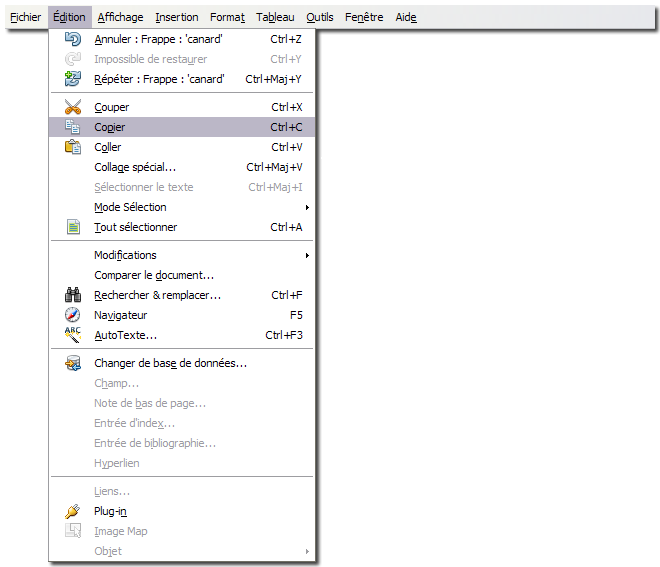Click the greyed Sélectionner le texte entry
The image size is (660, 567).
[x=182, y=187]
